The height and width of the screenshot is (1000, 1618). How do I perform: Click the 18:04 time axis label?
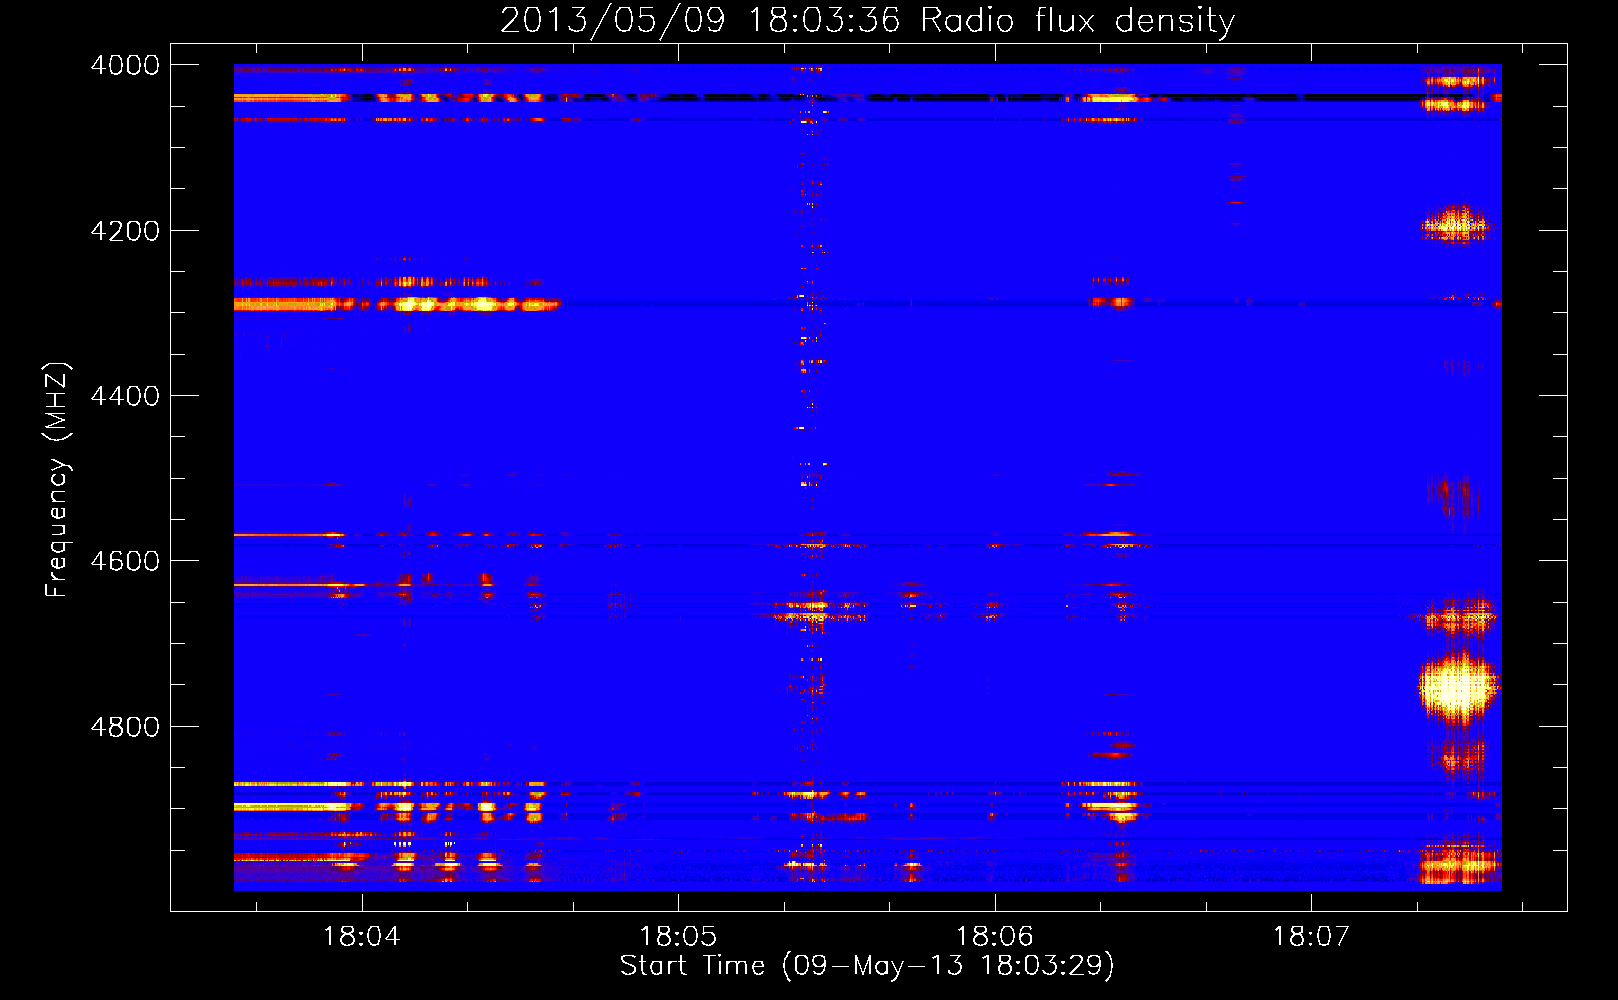coord(362,936)
